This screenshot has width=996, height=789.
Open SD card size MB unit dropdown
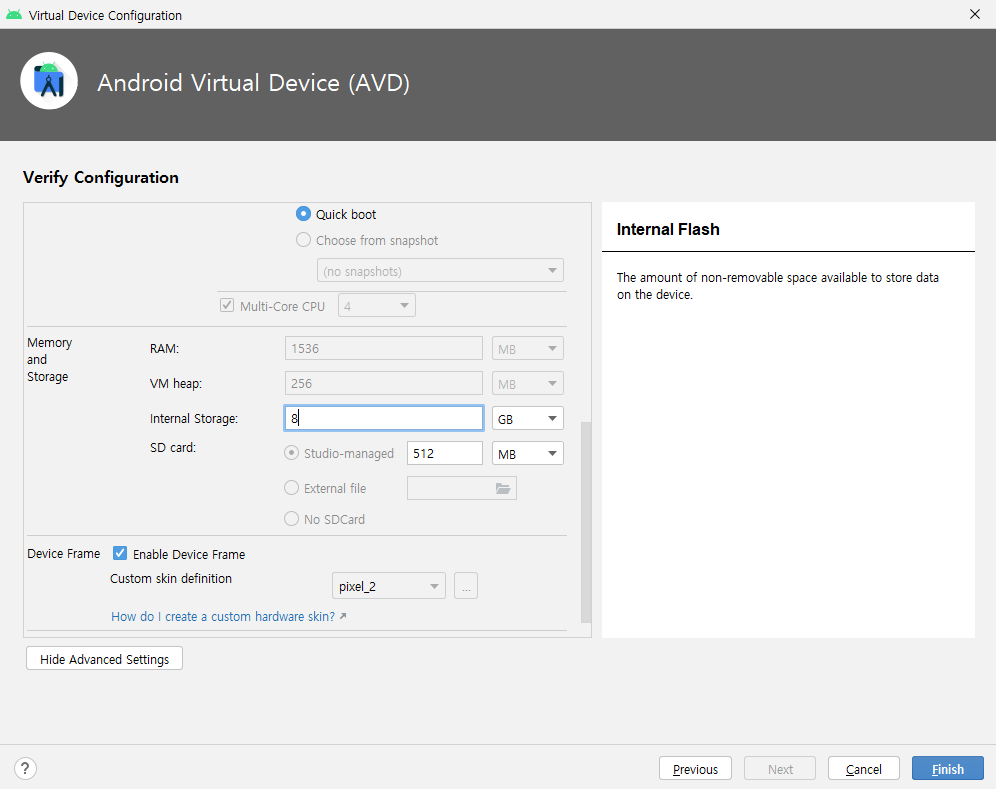pos(528,453)
